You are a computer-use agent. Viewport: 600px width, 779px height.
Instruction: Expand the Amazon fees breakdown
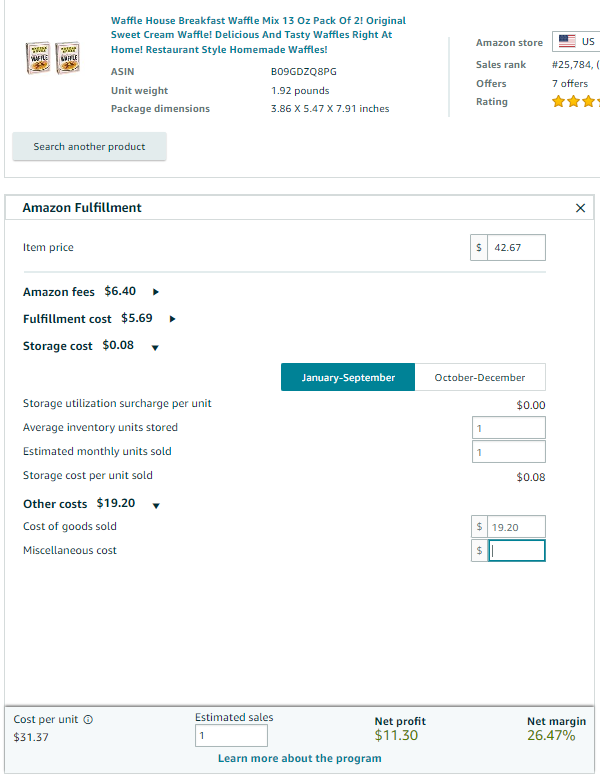point(155,292)
